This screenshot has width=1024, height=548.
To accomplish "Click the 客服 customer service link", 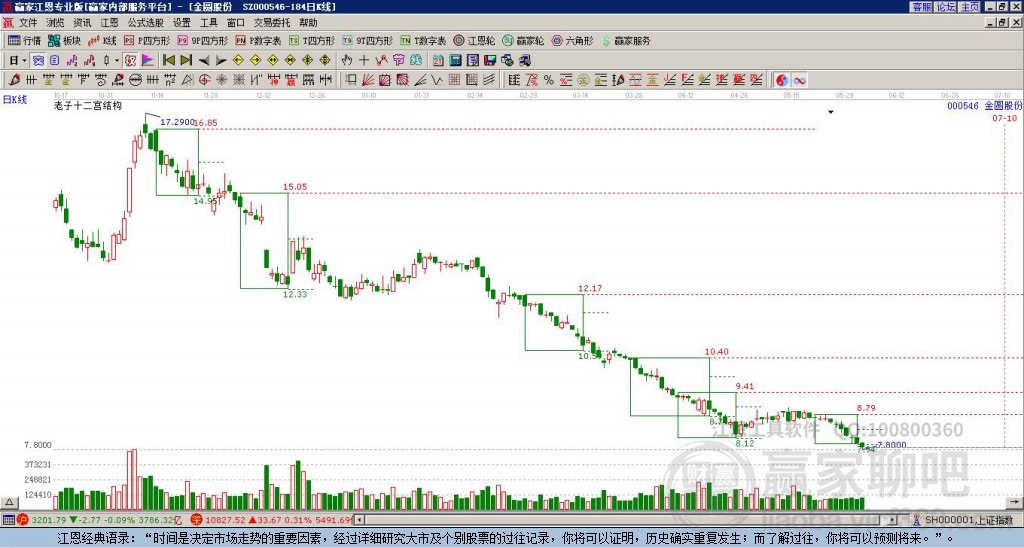I will point(921,6).
